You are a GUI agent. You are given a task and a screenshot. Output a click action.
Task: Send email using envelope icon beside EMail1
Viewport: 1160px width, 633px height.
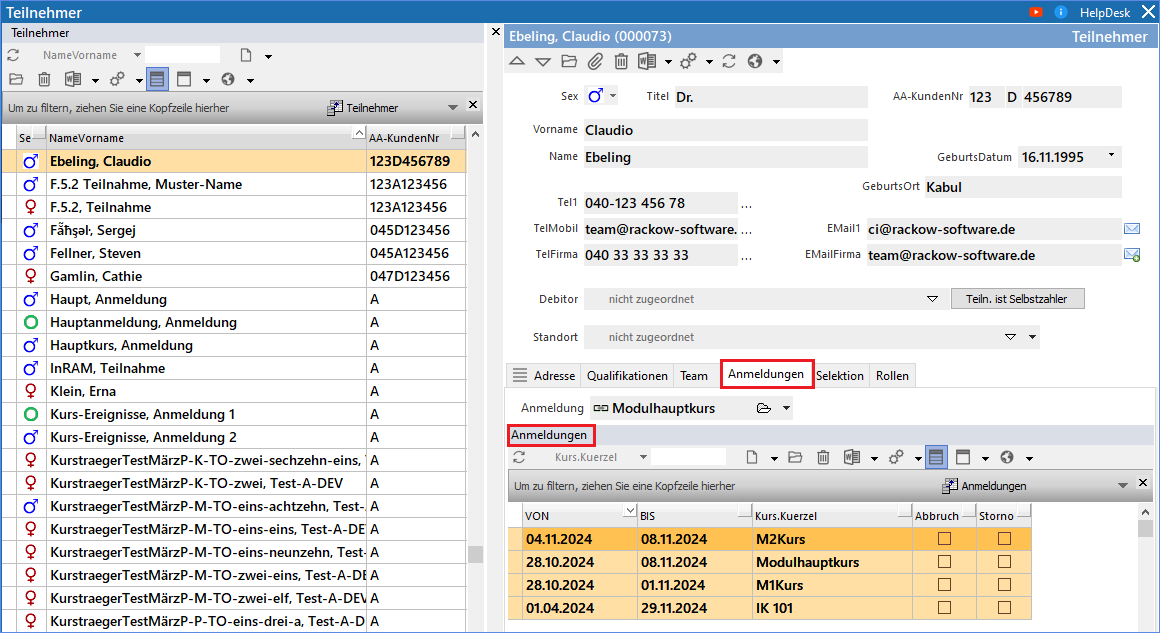point(1132,229)
